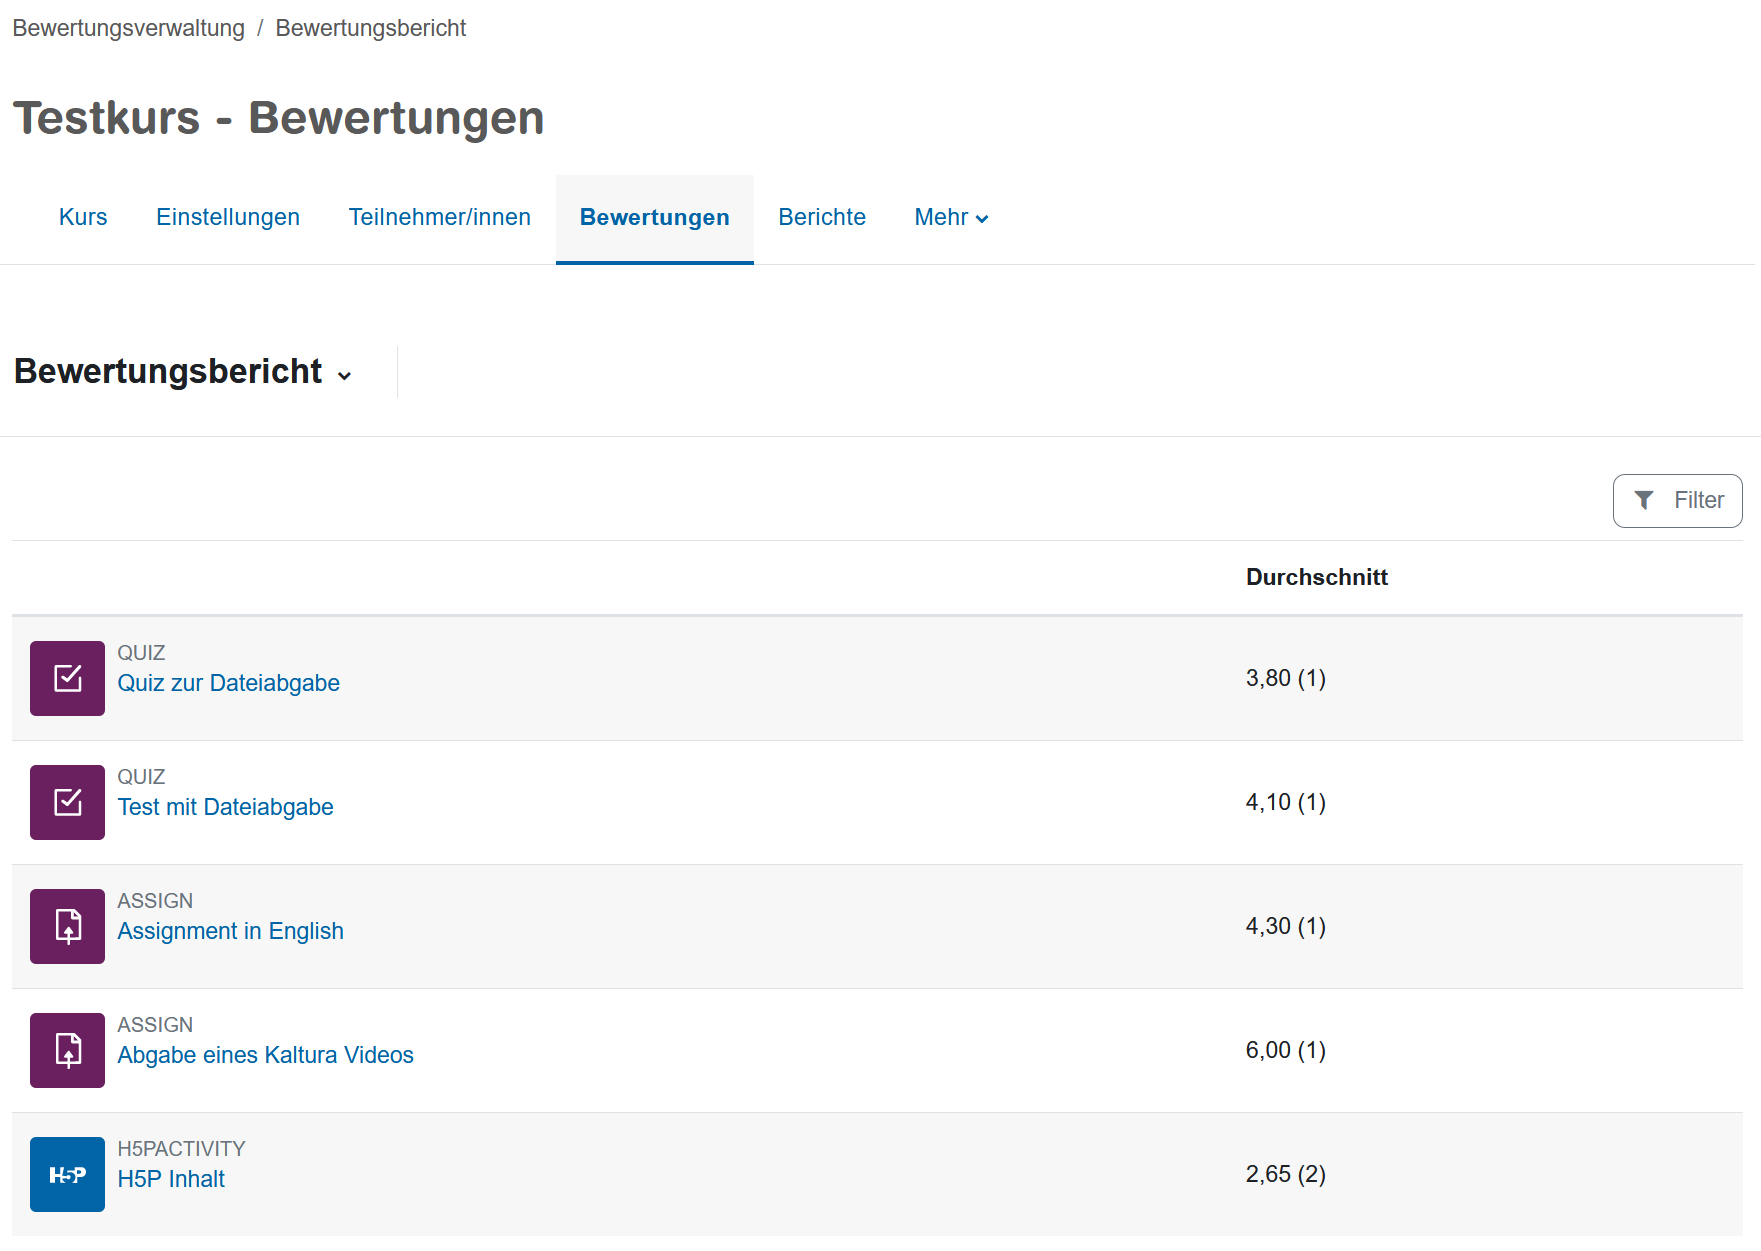Click the average value 3,80 (1)

[x=1286, y=678]
